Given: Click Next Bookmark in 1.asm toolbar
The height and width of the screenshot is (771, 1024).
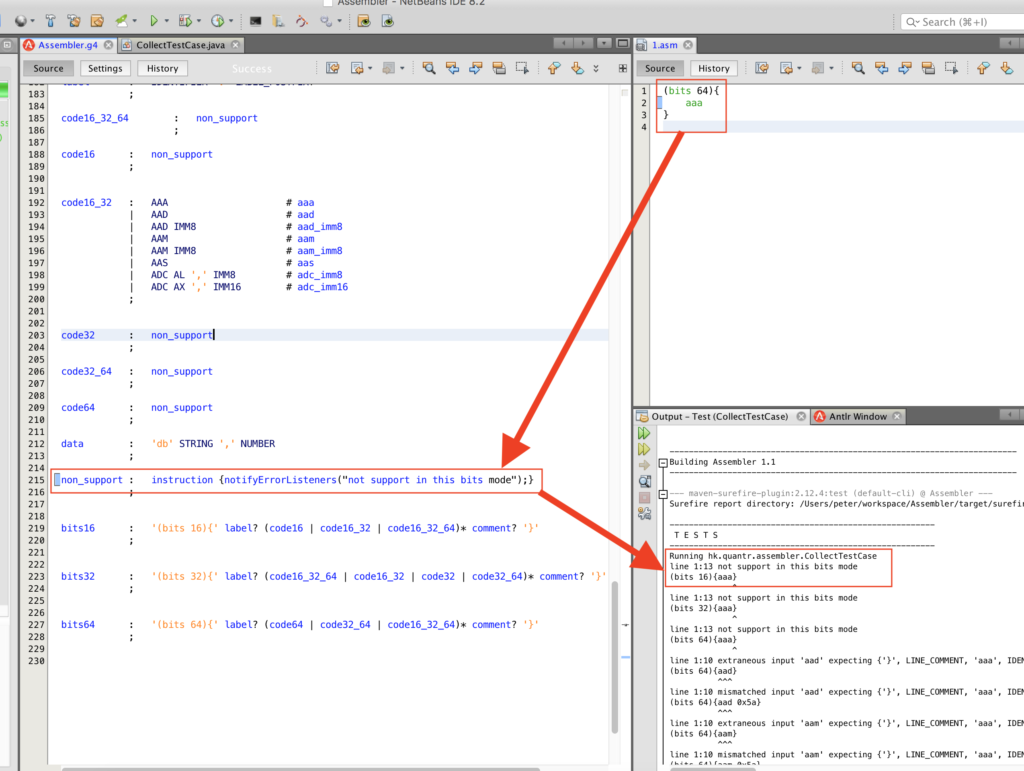Looking at the screenshot, I should 1006,68.
